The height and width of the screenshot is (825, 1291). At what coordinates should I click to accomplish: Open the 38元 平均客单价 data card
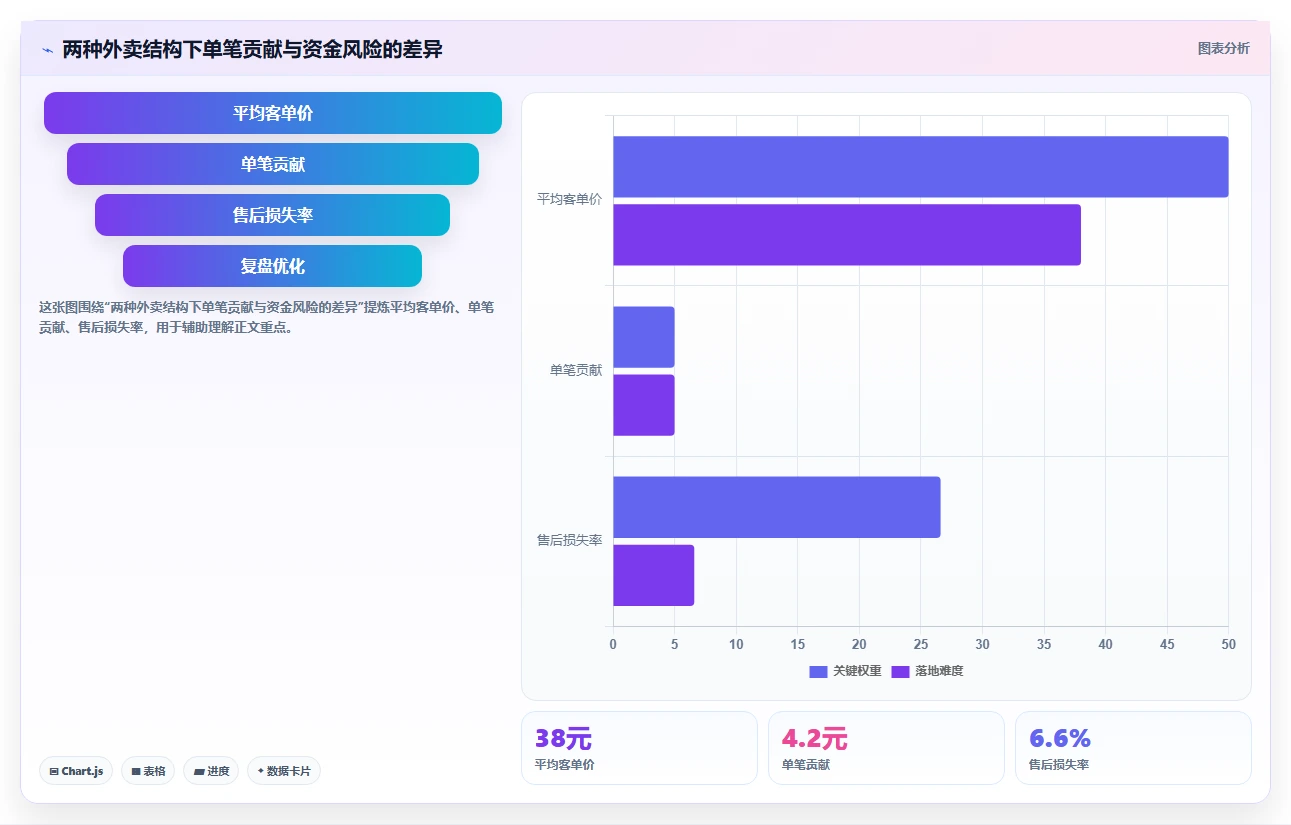pos(639,748)
